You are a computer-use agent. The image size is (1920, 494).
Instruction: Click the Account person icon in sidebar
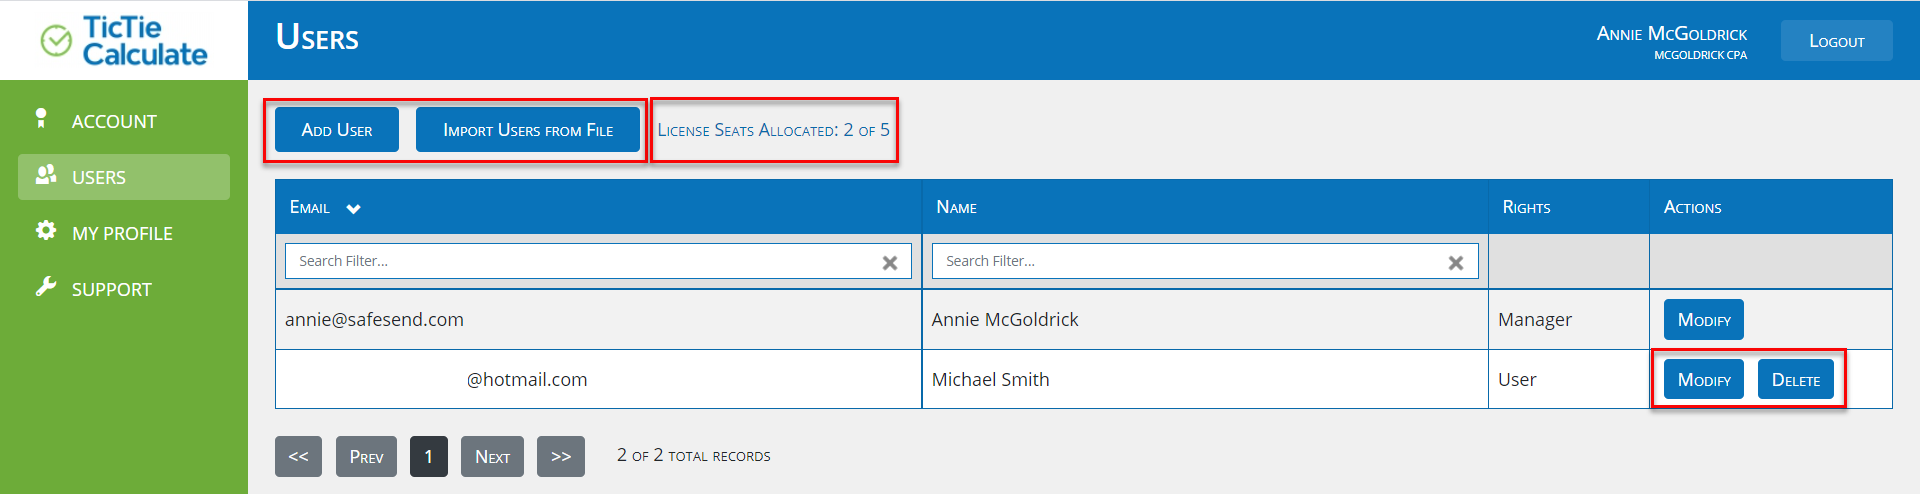[x=41, y=118]
